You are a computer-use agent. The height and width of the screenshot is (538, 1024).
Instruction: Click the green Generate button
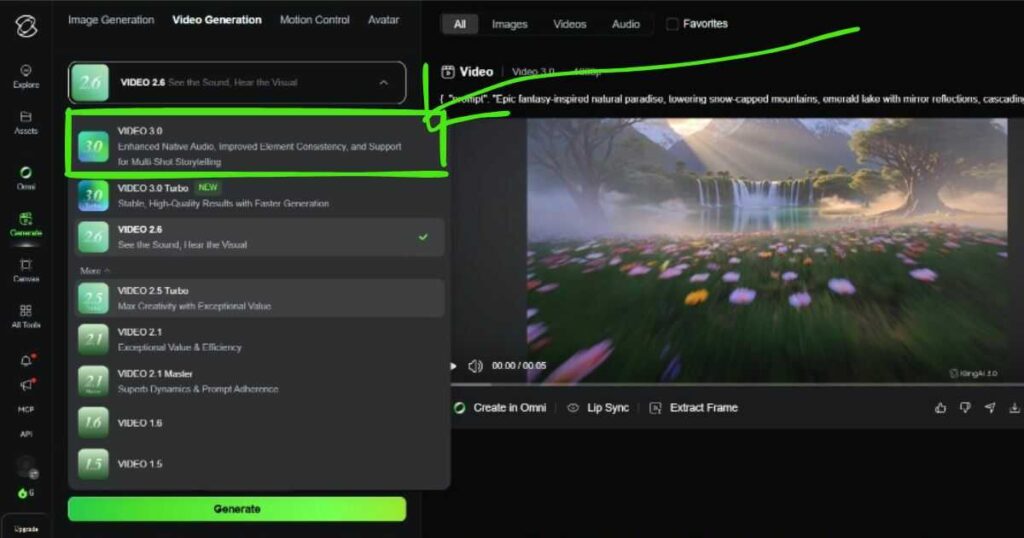pyautogui.click(x=236, y=509)
